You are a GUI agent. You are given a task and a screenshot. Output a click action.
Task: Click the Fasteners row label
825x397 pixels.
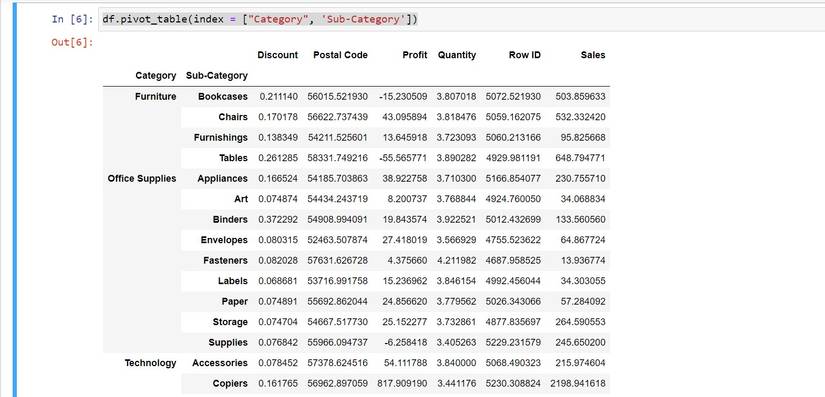[x=226, y=261]
